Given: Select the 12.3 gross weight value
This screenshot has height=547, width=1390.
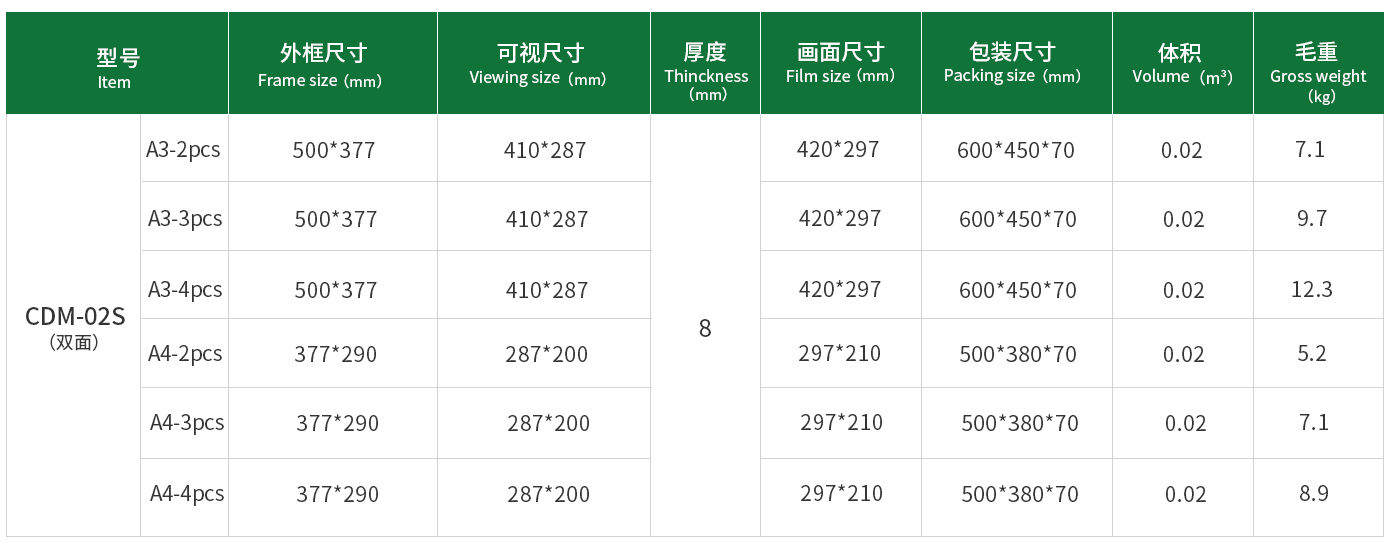Looking at the screenshot, I should (x=1312, y=289).
